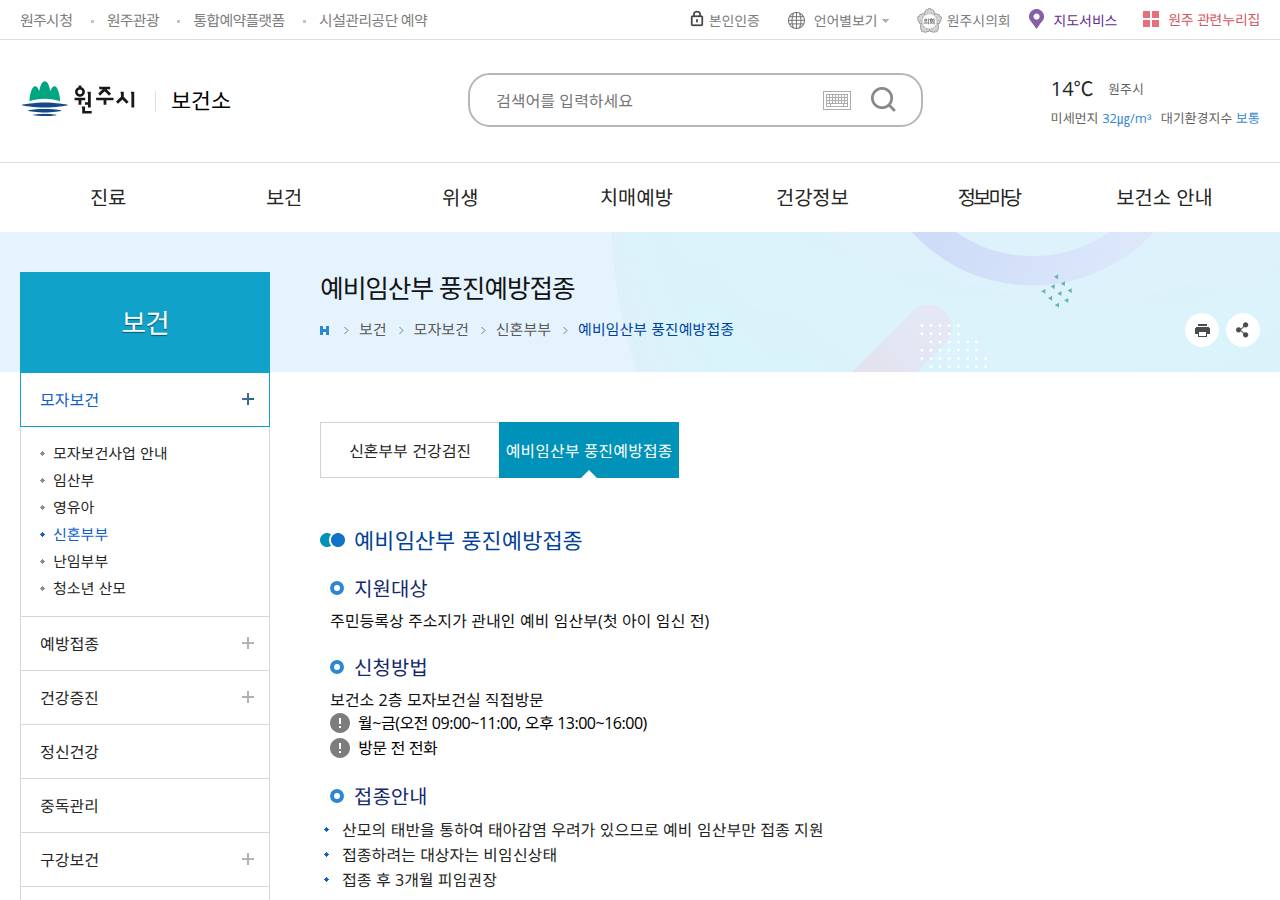Open the 보건소 안내 main menu
The width and height of the screenshot is (1280, 900).
1164,197
